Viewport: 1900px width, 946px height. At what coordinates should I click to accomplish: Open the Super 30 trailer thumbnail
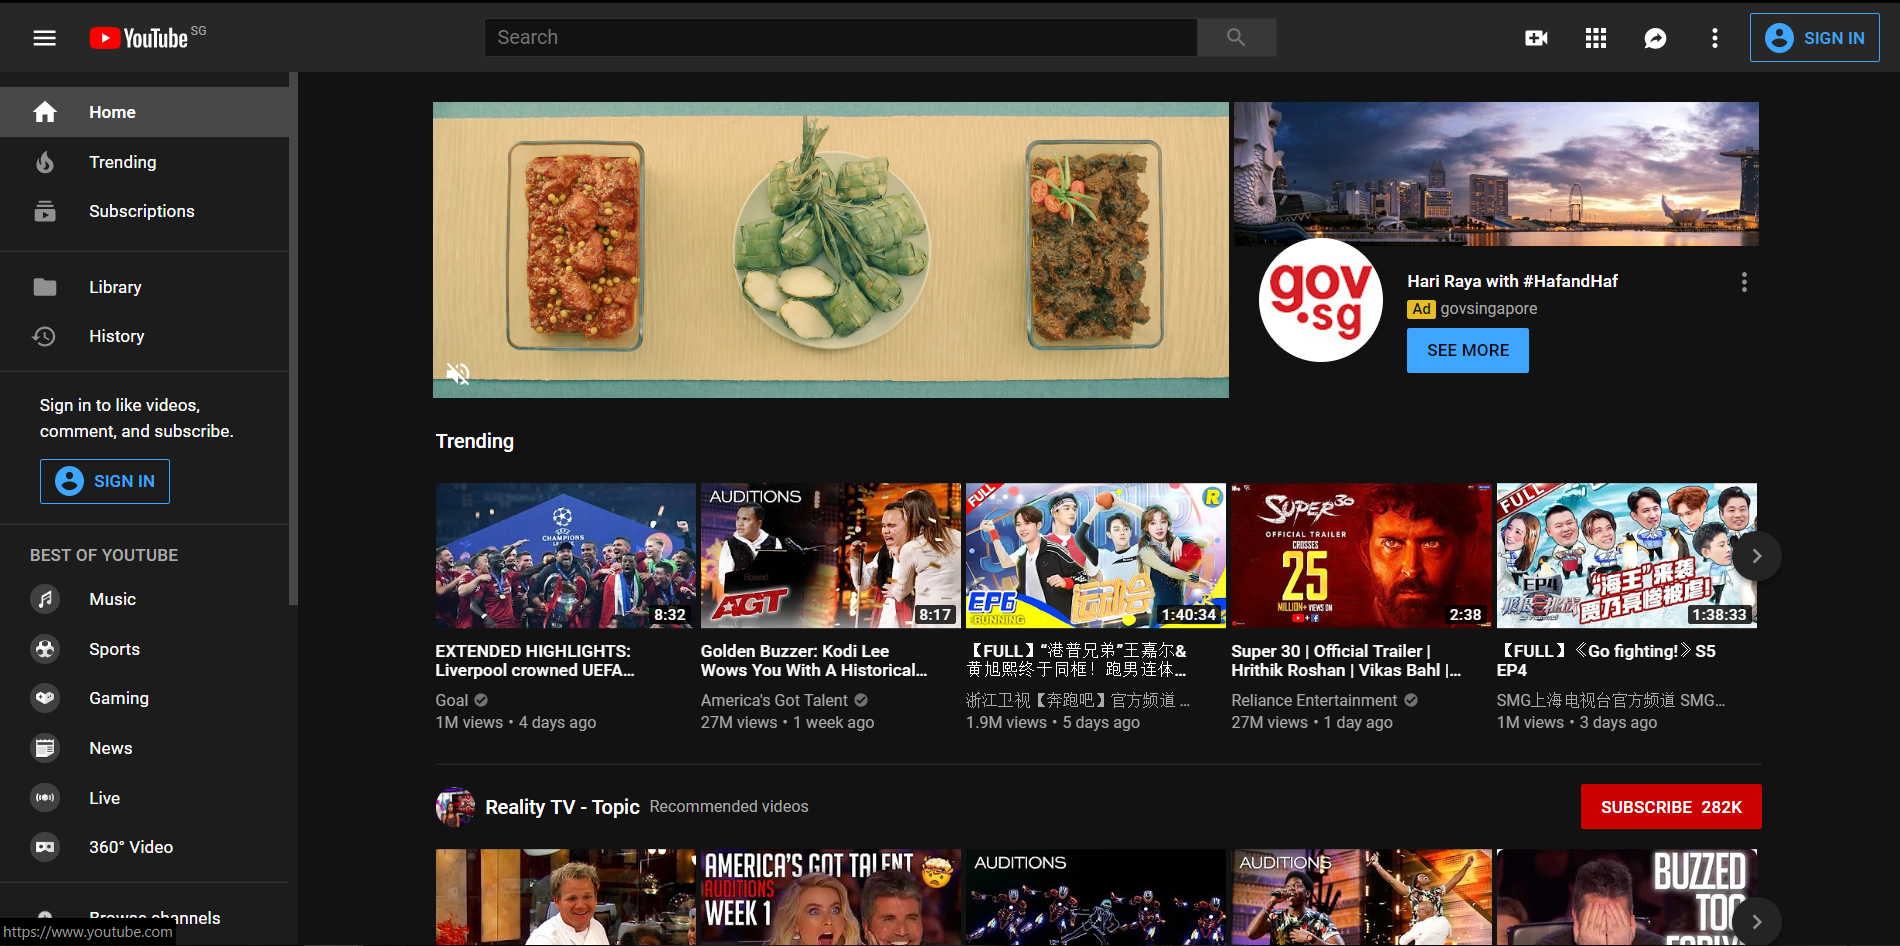point(1361,556)
